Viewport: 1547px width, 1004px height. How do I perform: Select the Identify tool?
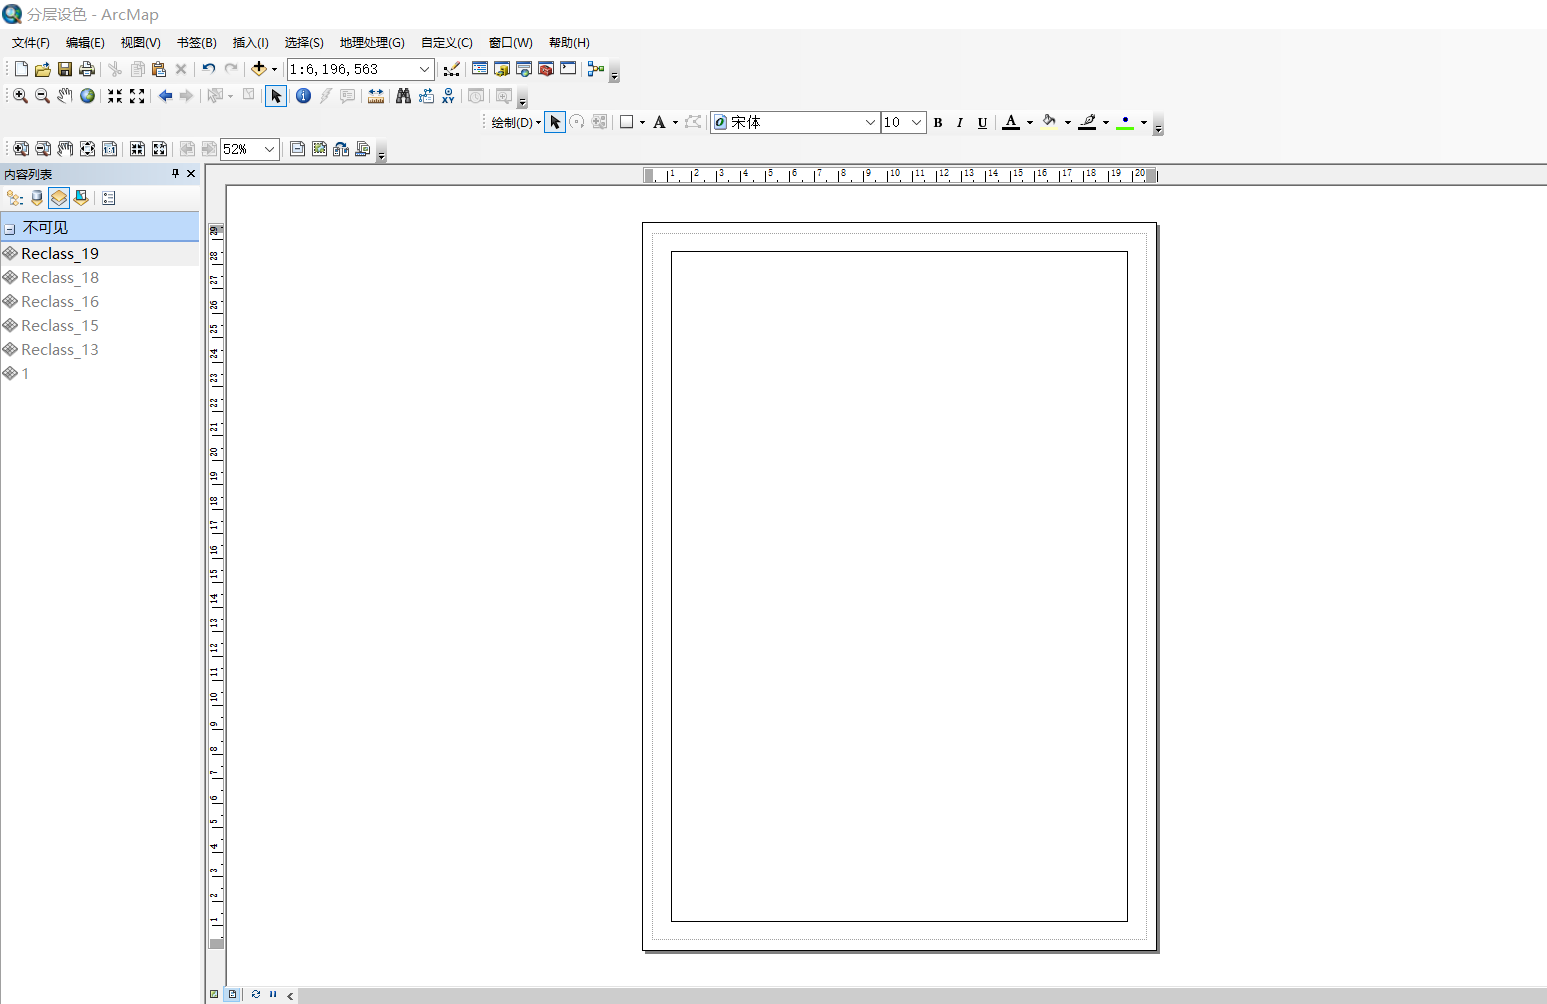[303, 96]
